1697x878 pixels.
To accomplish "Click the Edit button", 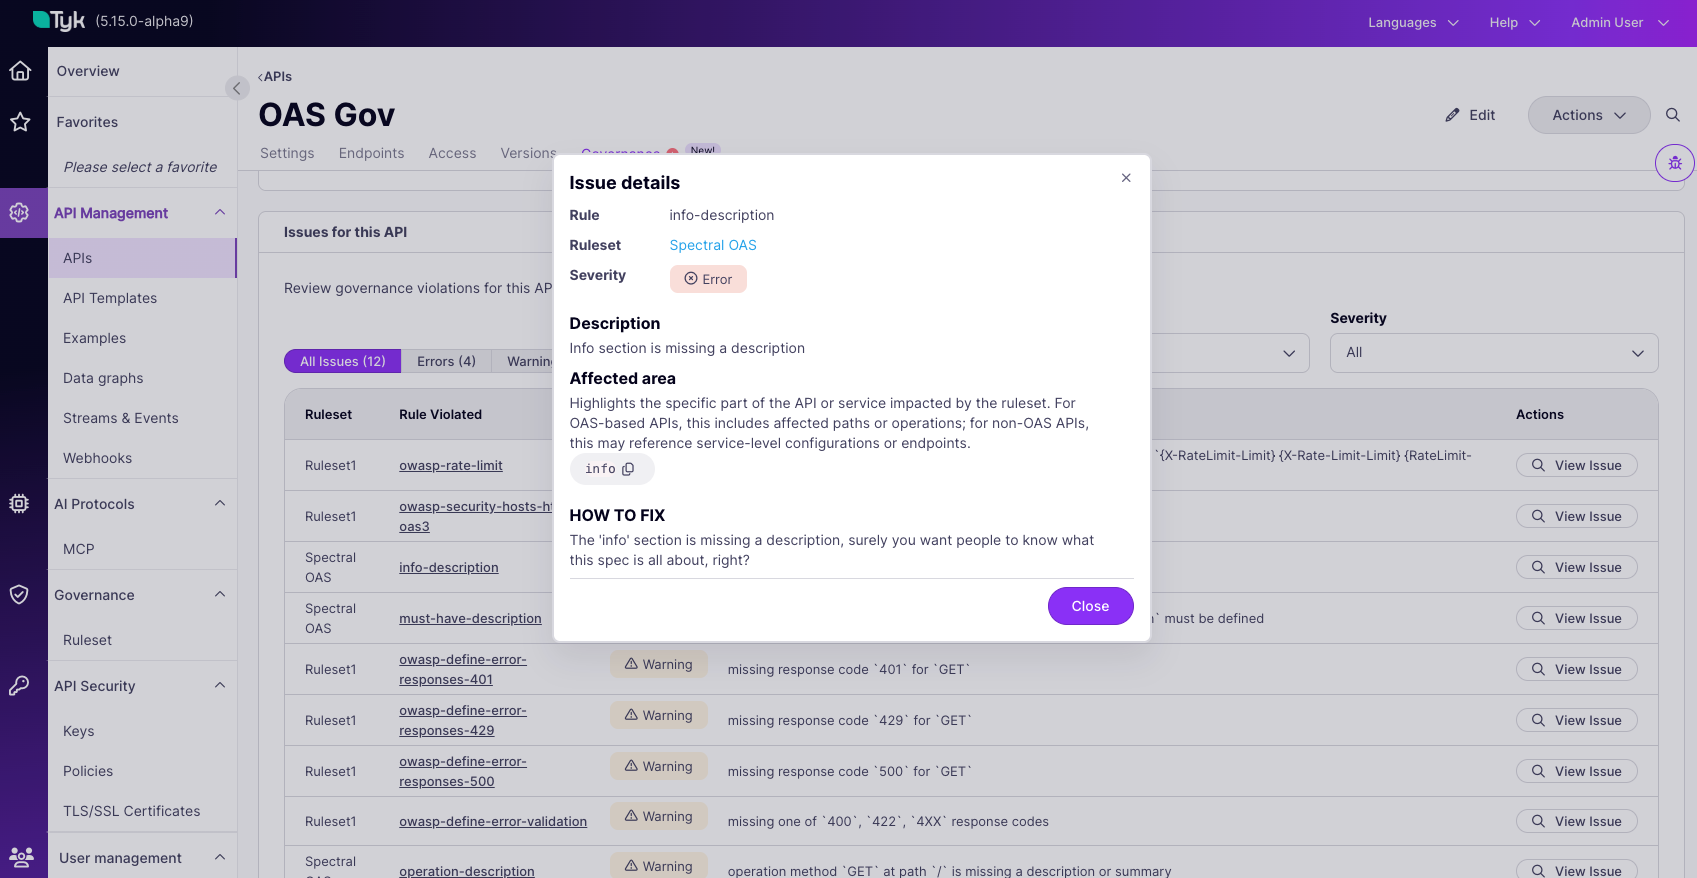I will 1470,115.
